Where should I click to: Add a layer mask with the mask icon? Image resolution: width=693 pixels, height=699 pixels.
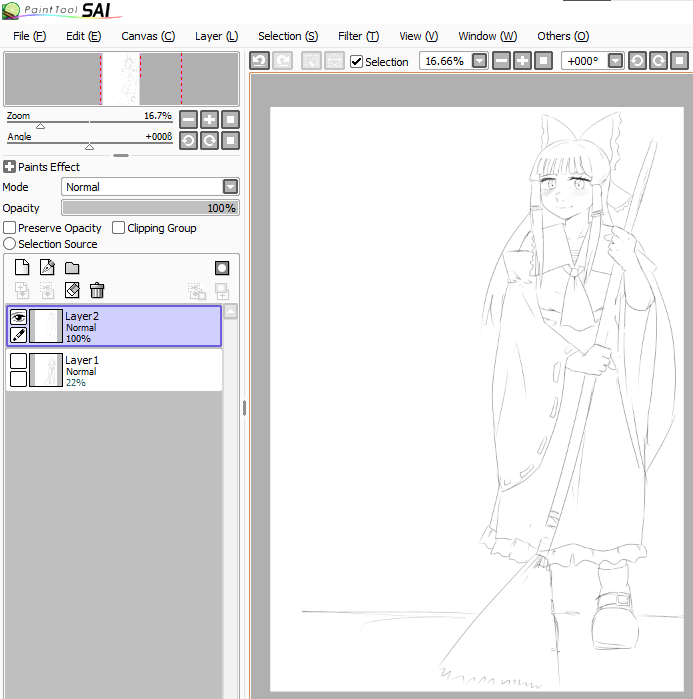point(222,268)
